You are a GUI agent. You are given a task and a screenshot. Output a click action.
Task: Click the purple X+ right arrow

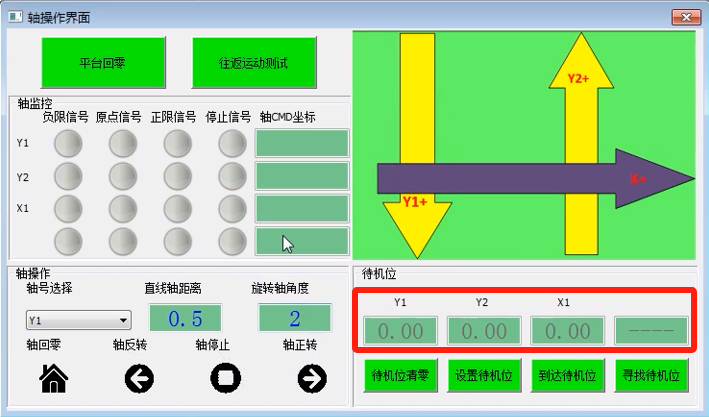[x=530, y=179]
